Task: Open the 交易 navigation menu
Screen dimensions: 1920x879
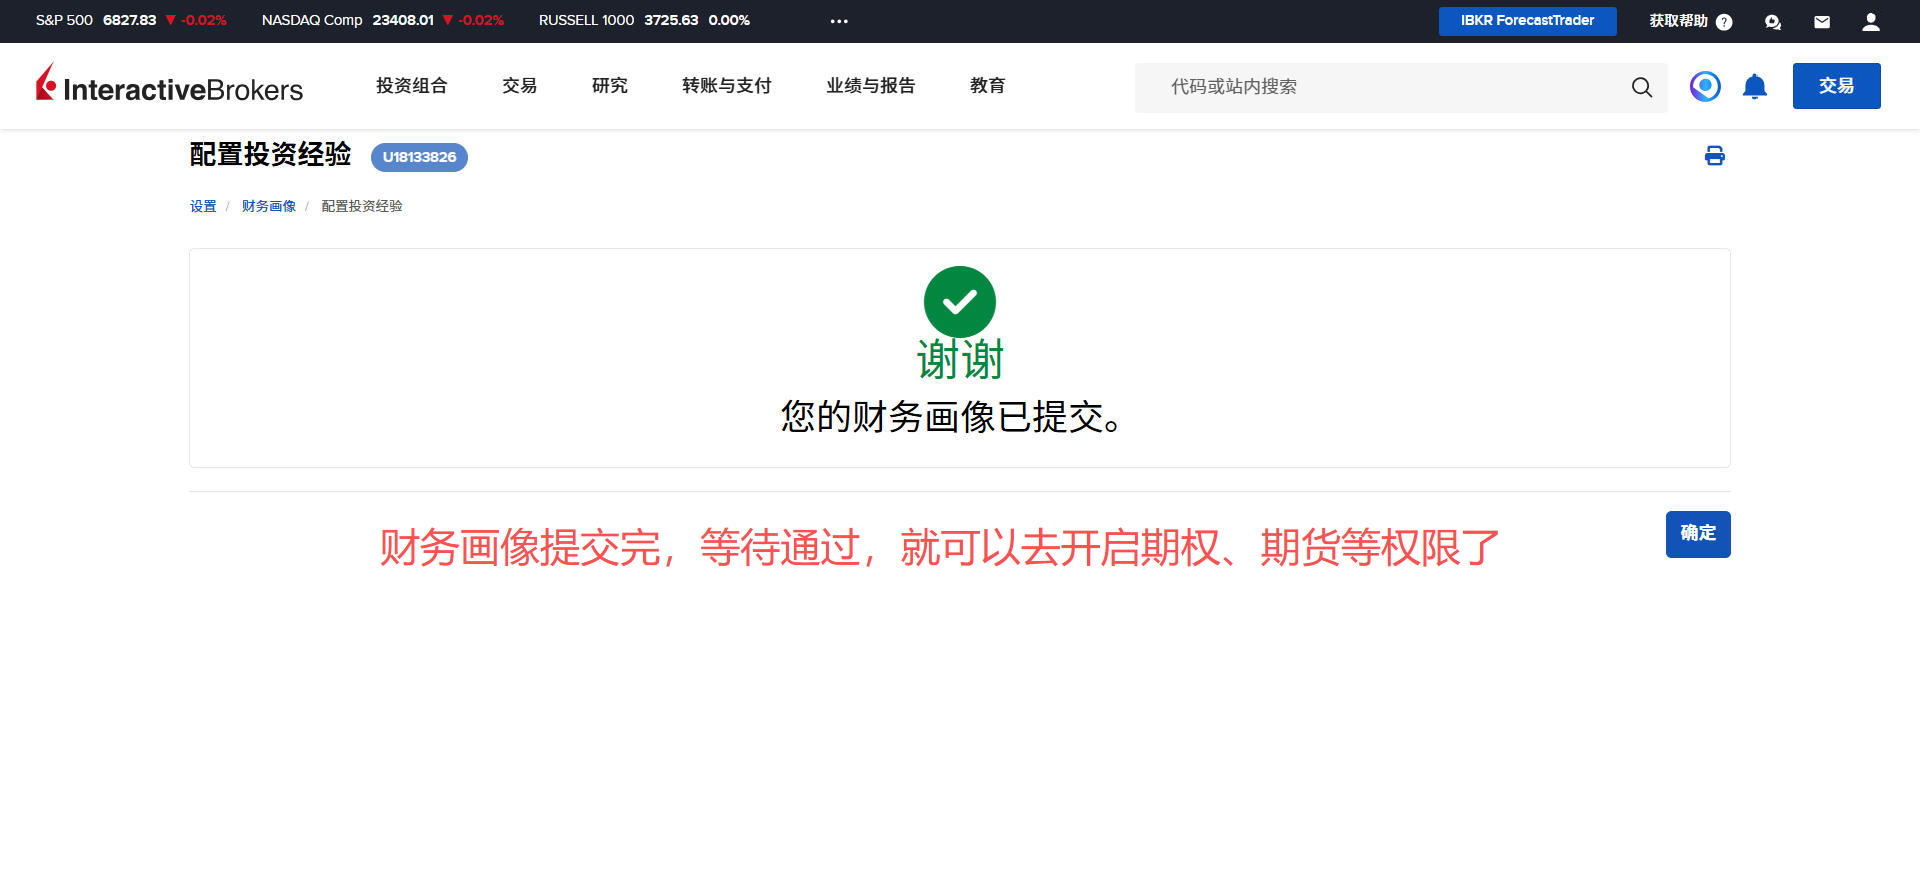Action: [519, 86]
